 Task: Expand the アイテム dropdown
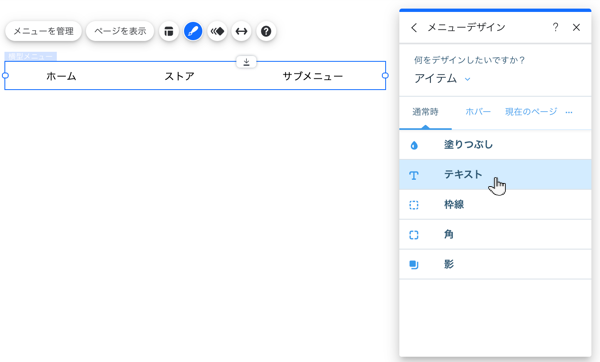point(442,78)
